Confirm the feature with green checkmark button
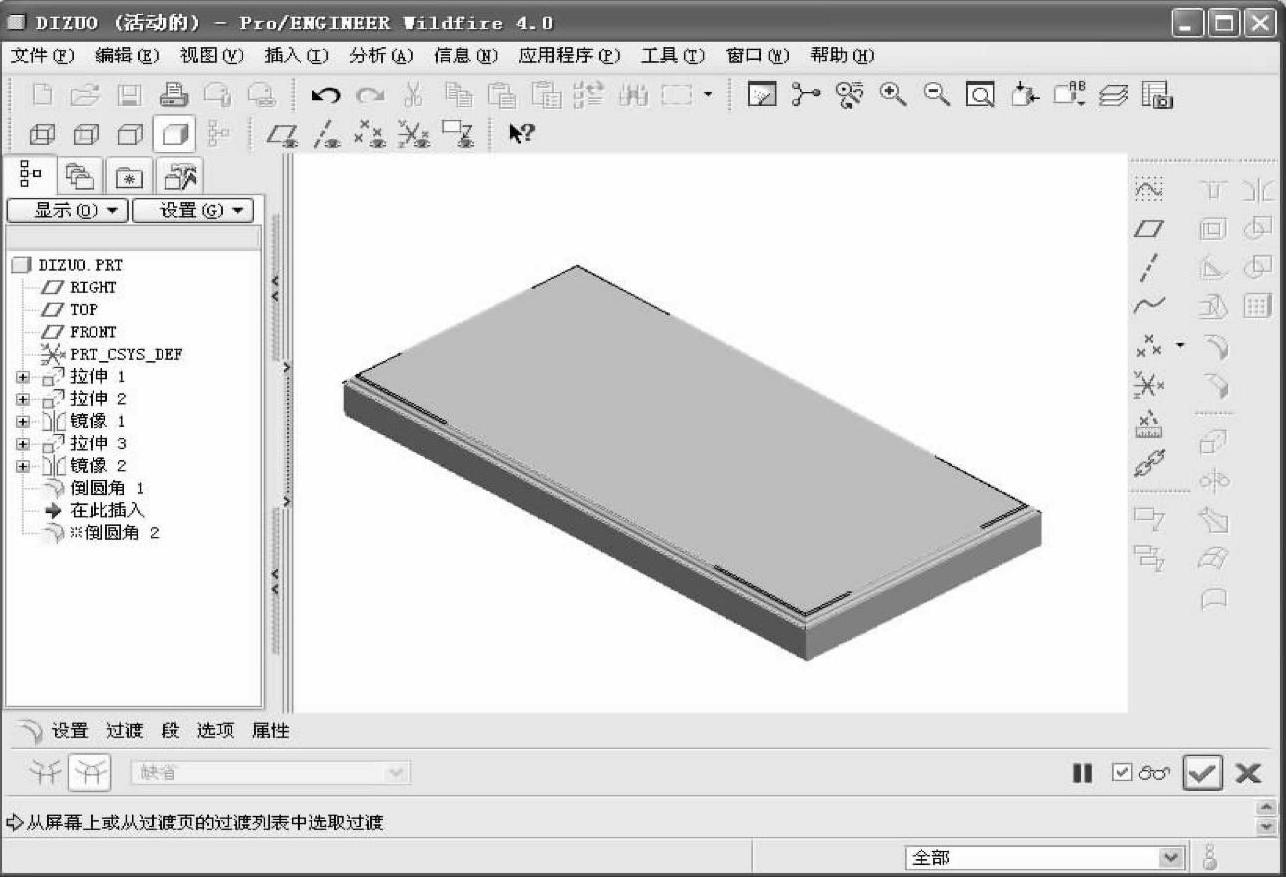 point(1202,773)
